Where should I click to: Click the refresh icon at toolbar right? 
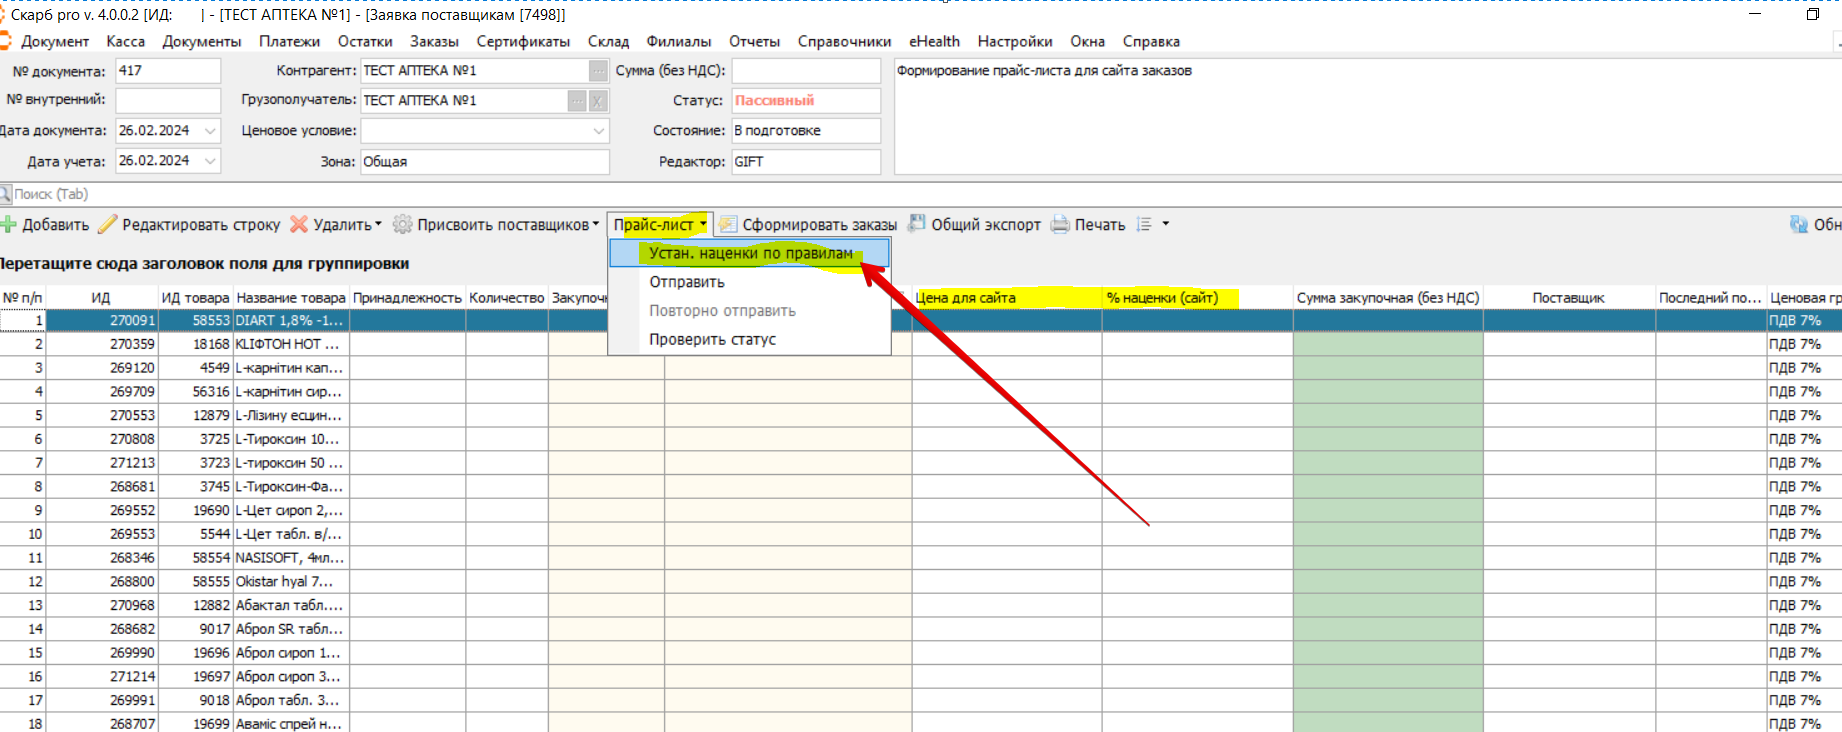coord(1799,224)
